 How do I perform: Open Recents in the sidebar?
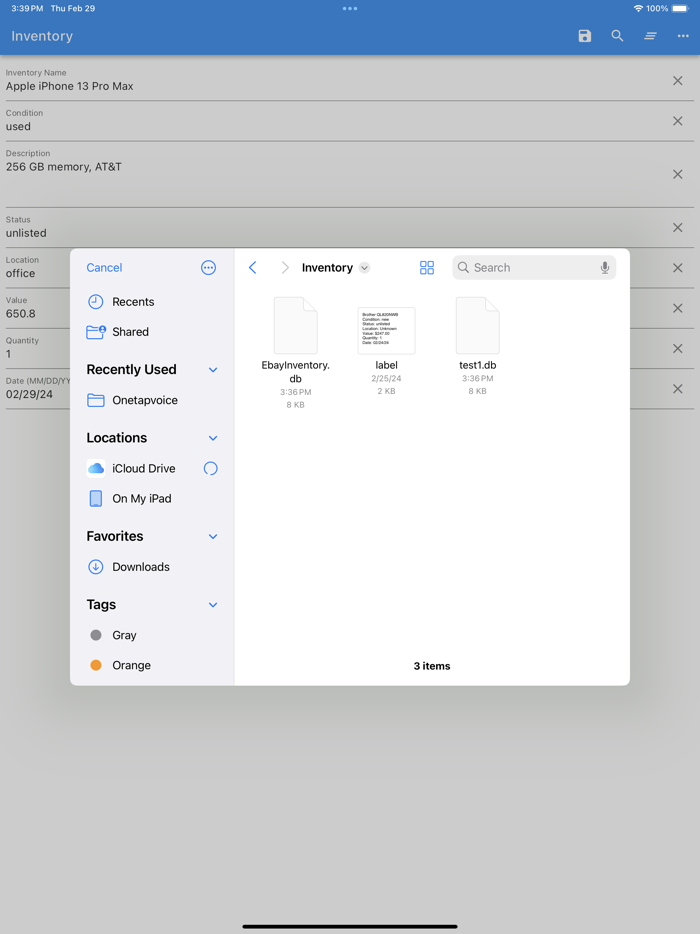click(152, 301)
